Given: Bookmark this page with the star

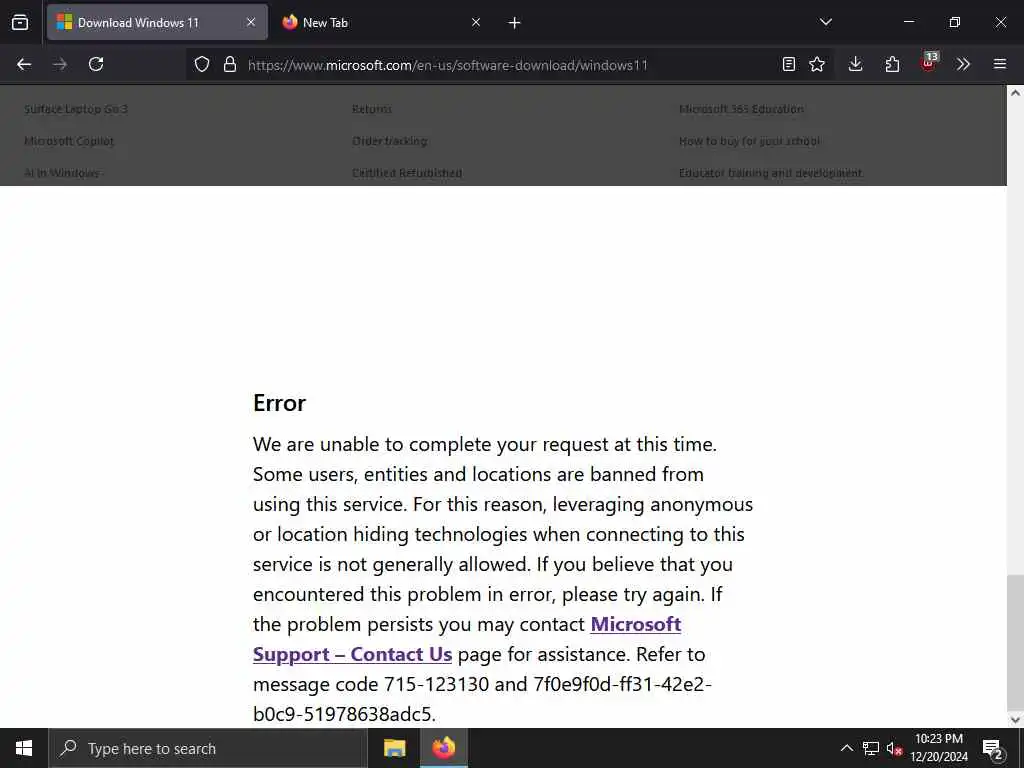Looking at the screenshot, I should [x=817, y=64].
